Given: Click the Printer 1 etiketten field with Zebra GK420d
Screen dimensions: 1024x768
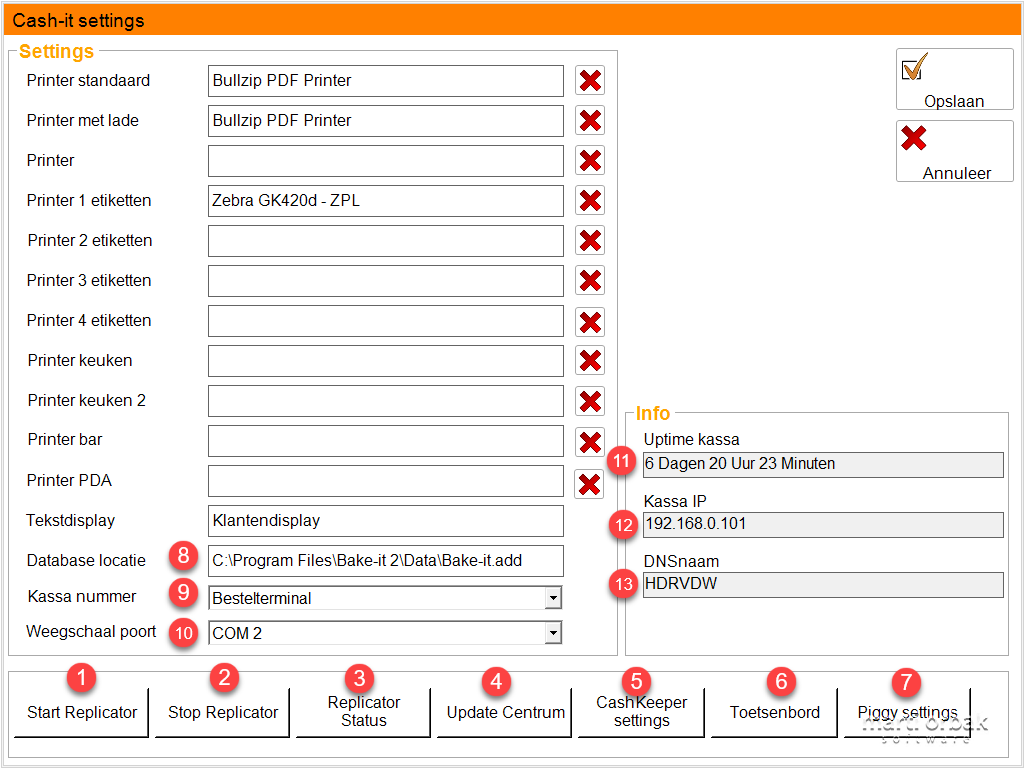Looking at the screenshot, I should click(386, 200).
